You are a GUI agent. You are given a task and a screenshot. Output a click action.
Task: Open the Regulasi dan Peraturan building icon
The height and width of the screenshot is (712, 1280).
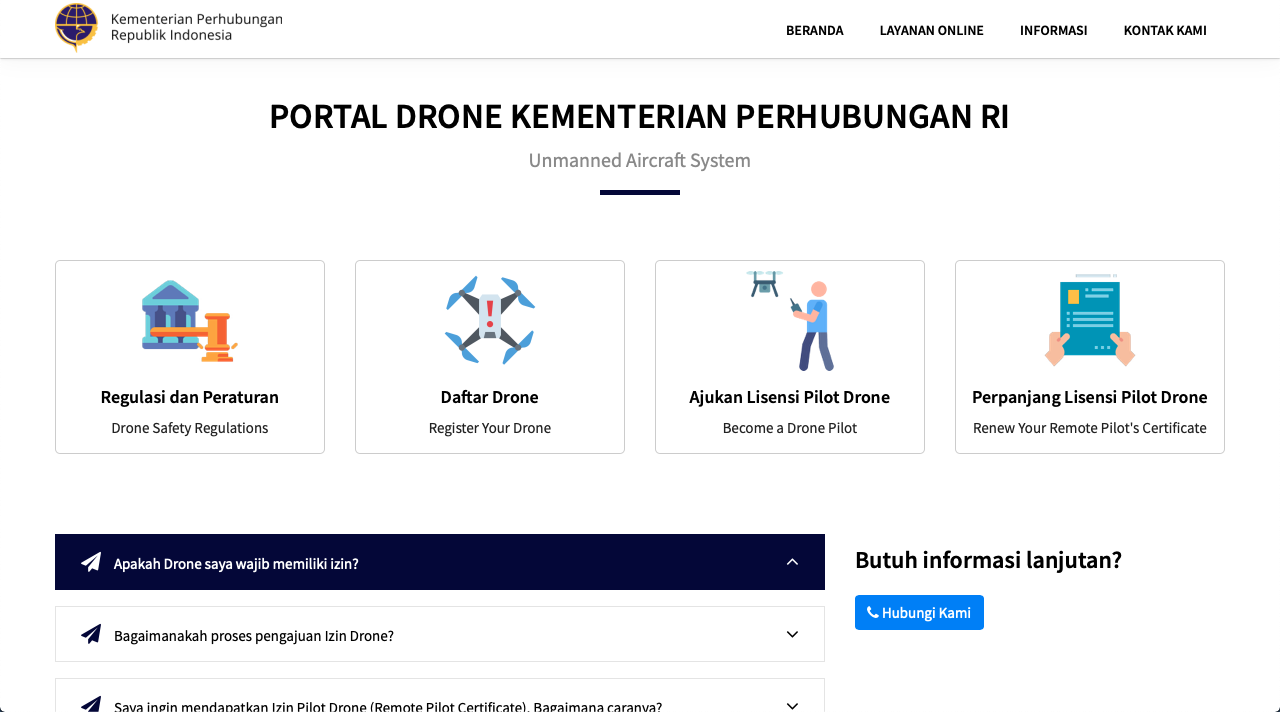click(190, 321)
